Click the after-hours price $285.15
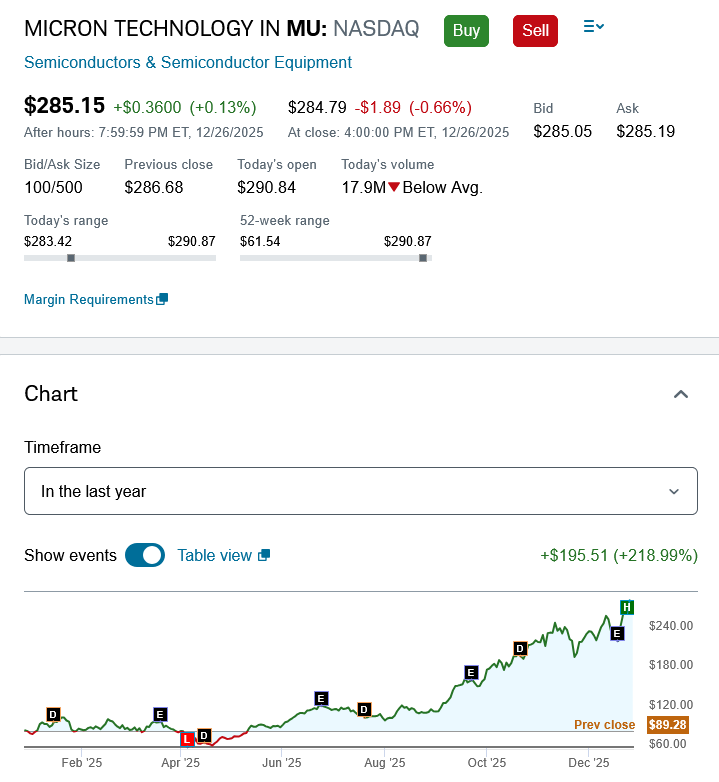Screen dimensions: 719x782 click(x=65, y=105)
